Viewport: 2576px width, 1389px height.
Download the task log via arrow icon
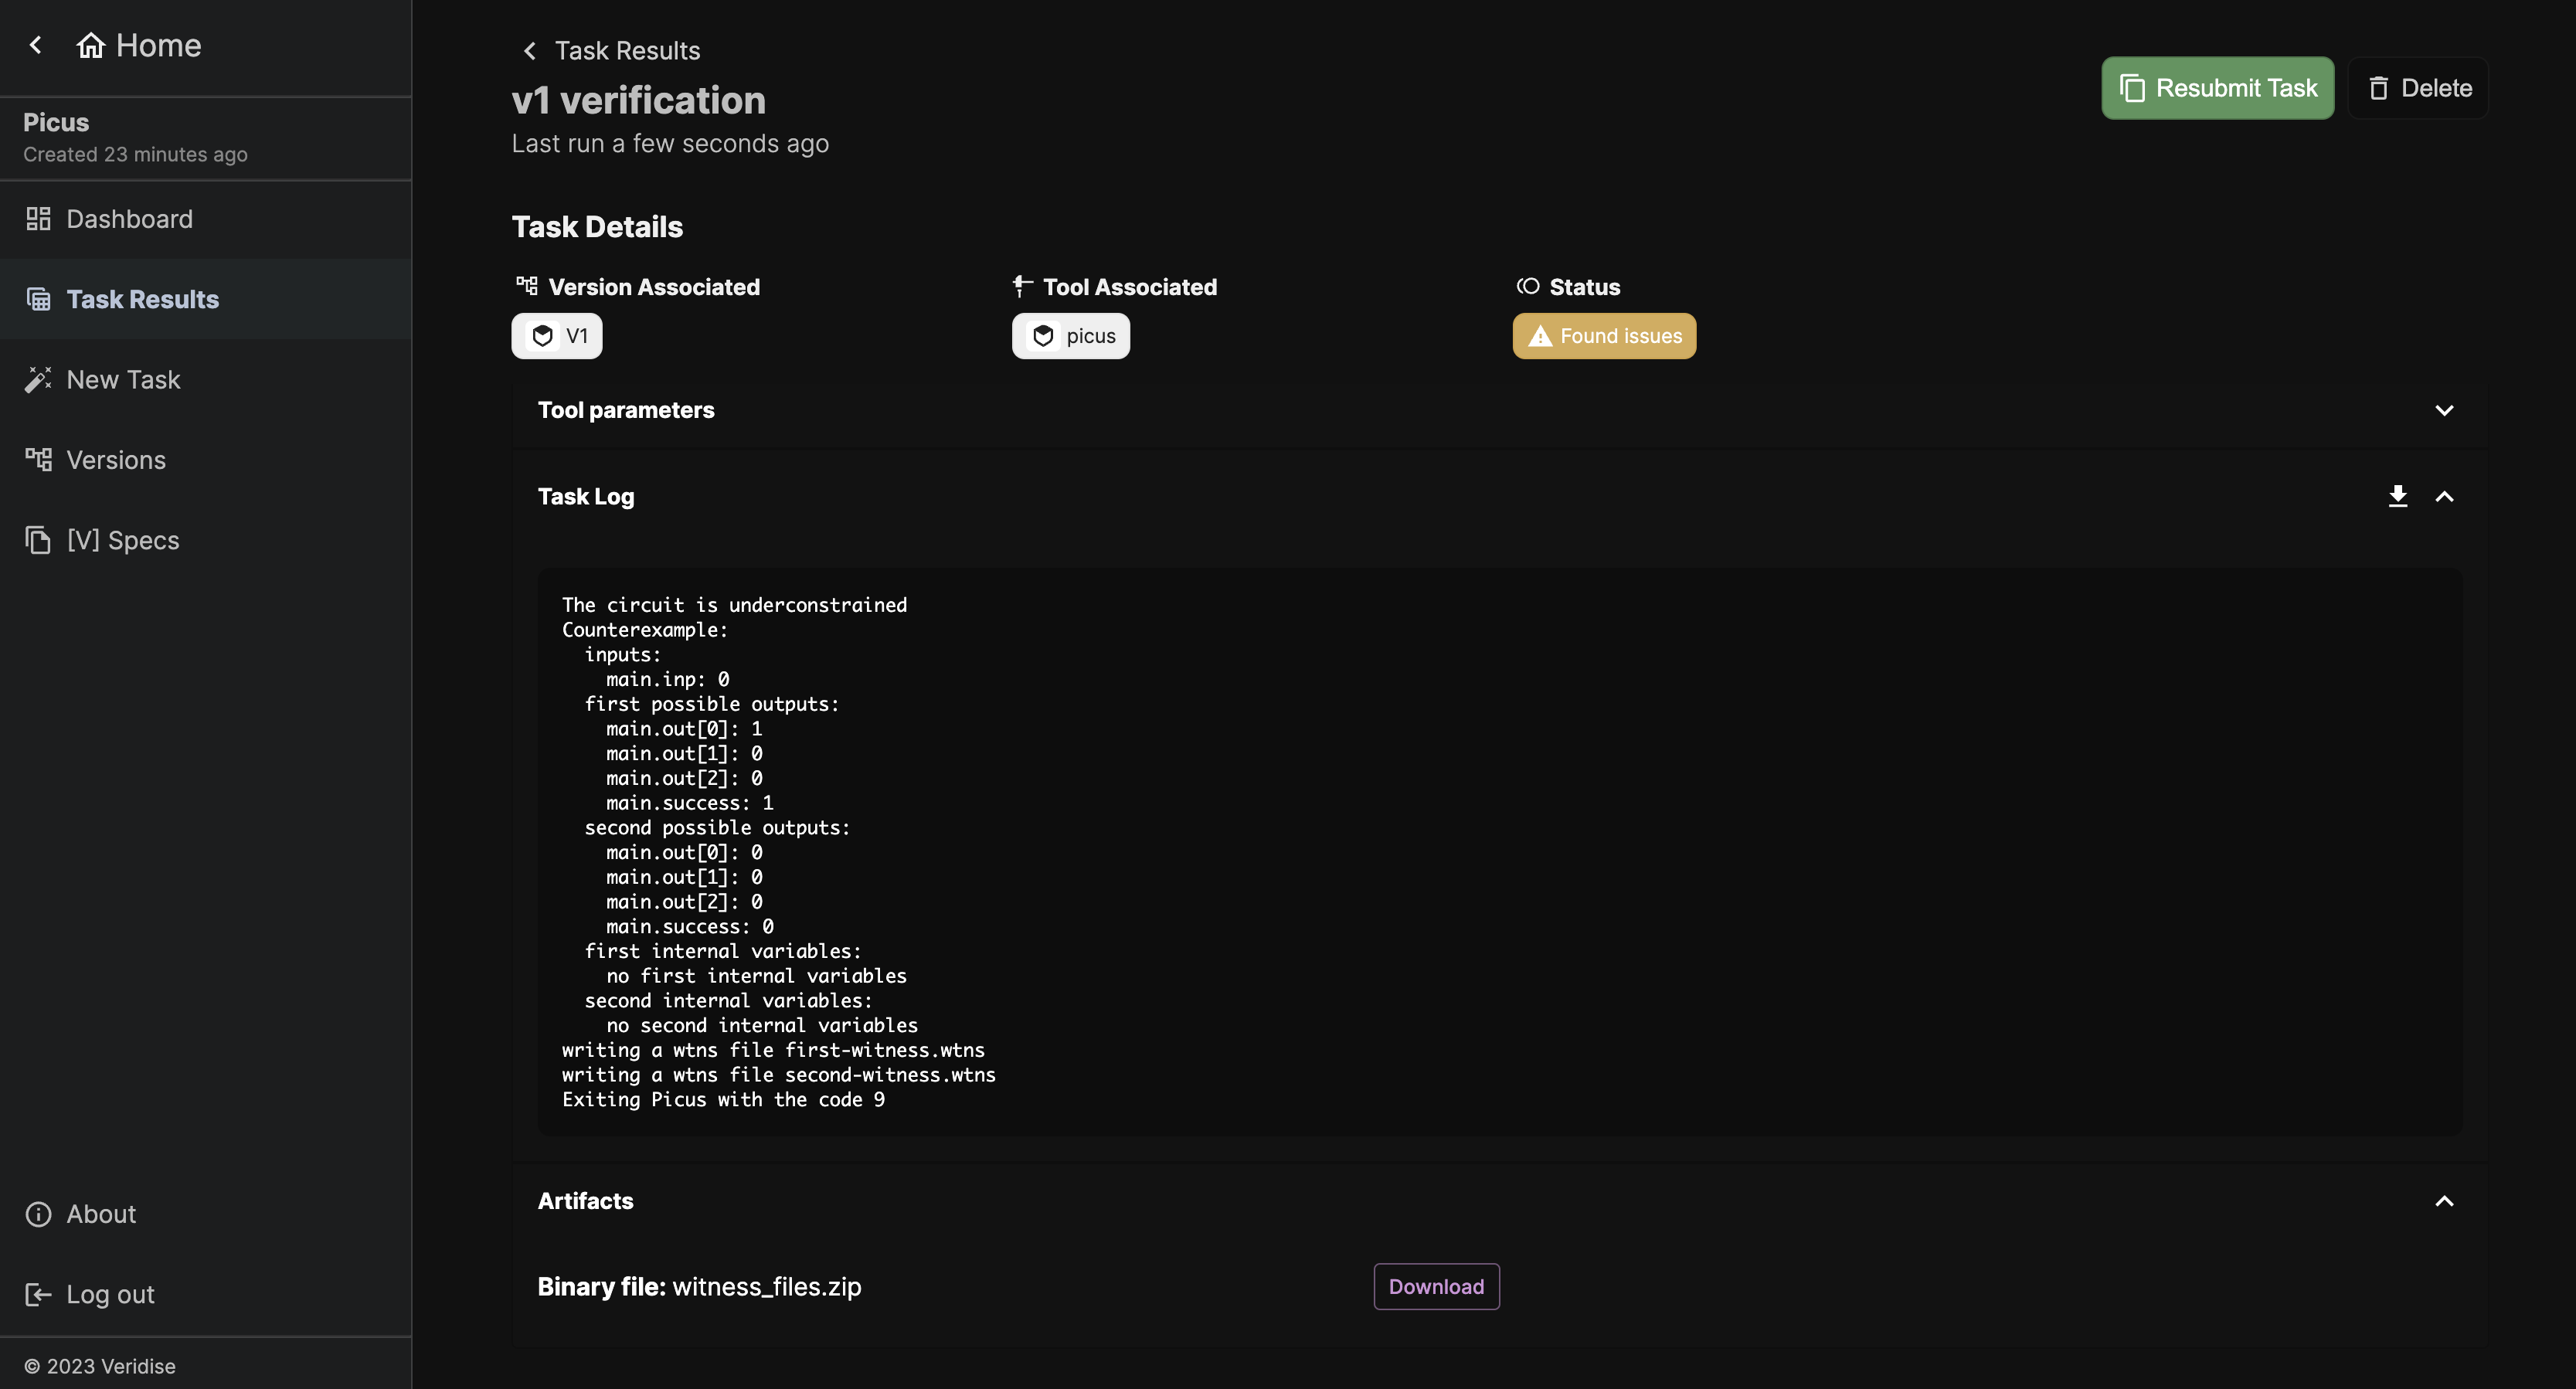2397,496
